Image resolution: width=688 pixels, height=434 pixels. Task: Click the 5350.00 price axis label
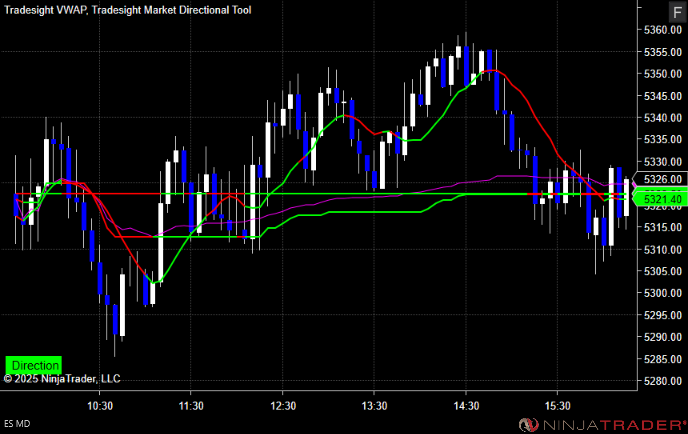tap(663, 74)
